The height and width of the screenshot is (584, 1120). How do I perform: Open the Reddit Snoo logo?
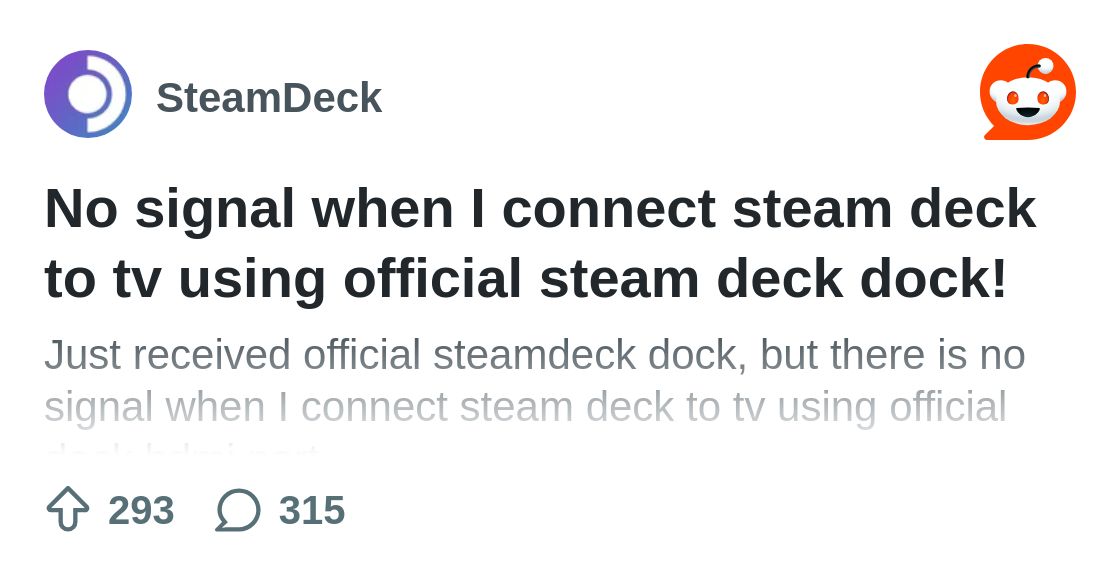click(x=1028, y=92)
